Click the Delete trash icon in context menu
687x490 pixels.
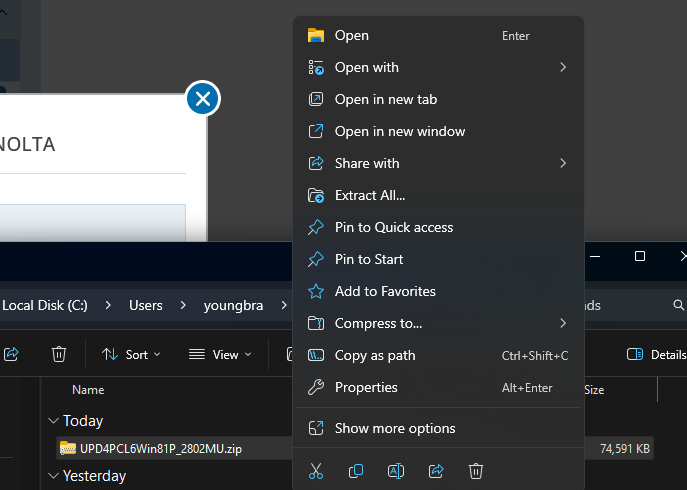pyautogui.click(x=476, y=470)
